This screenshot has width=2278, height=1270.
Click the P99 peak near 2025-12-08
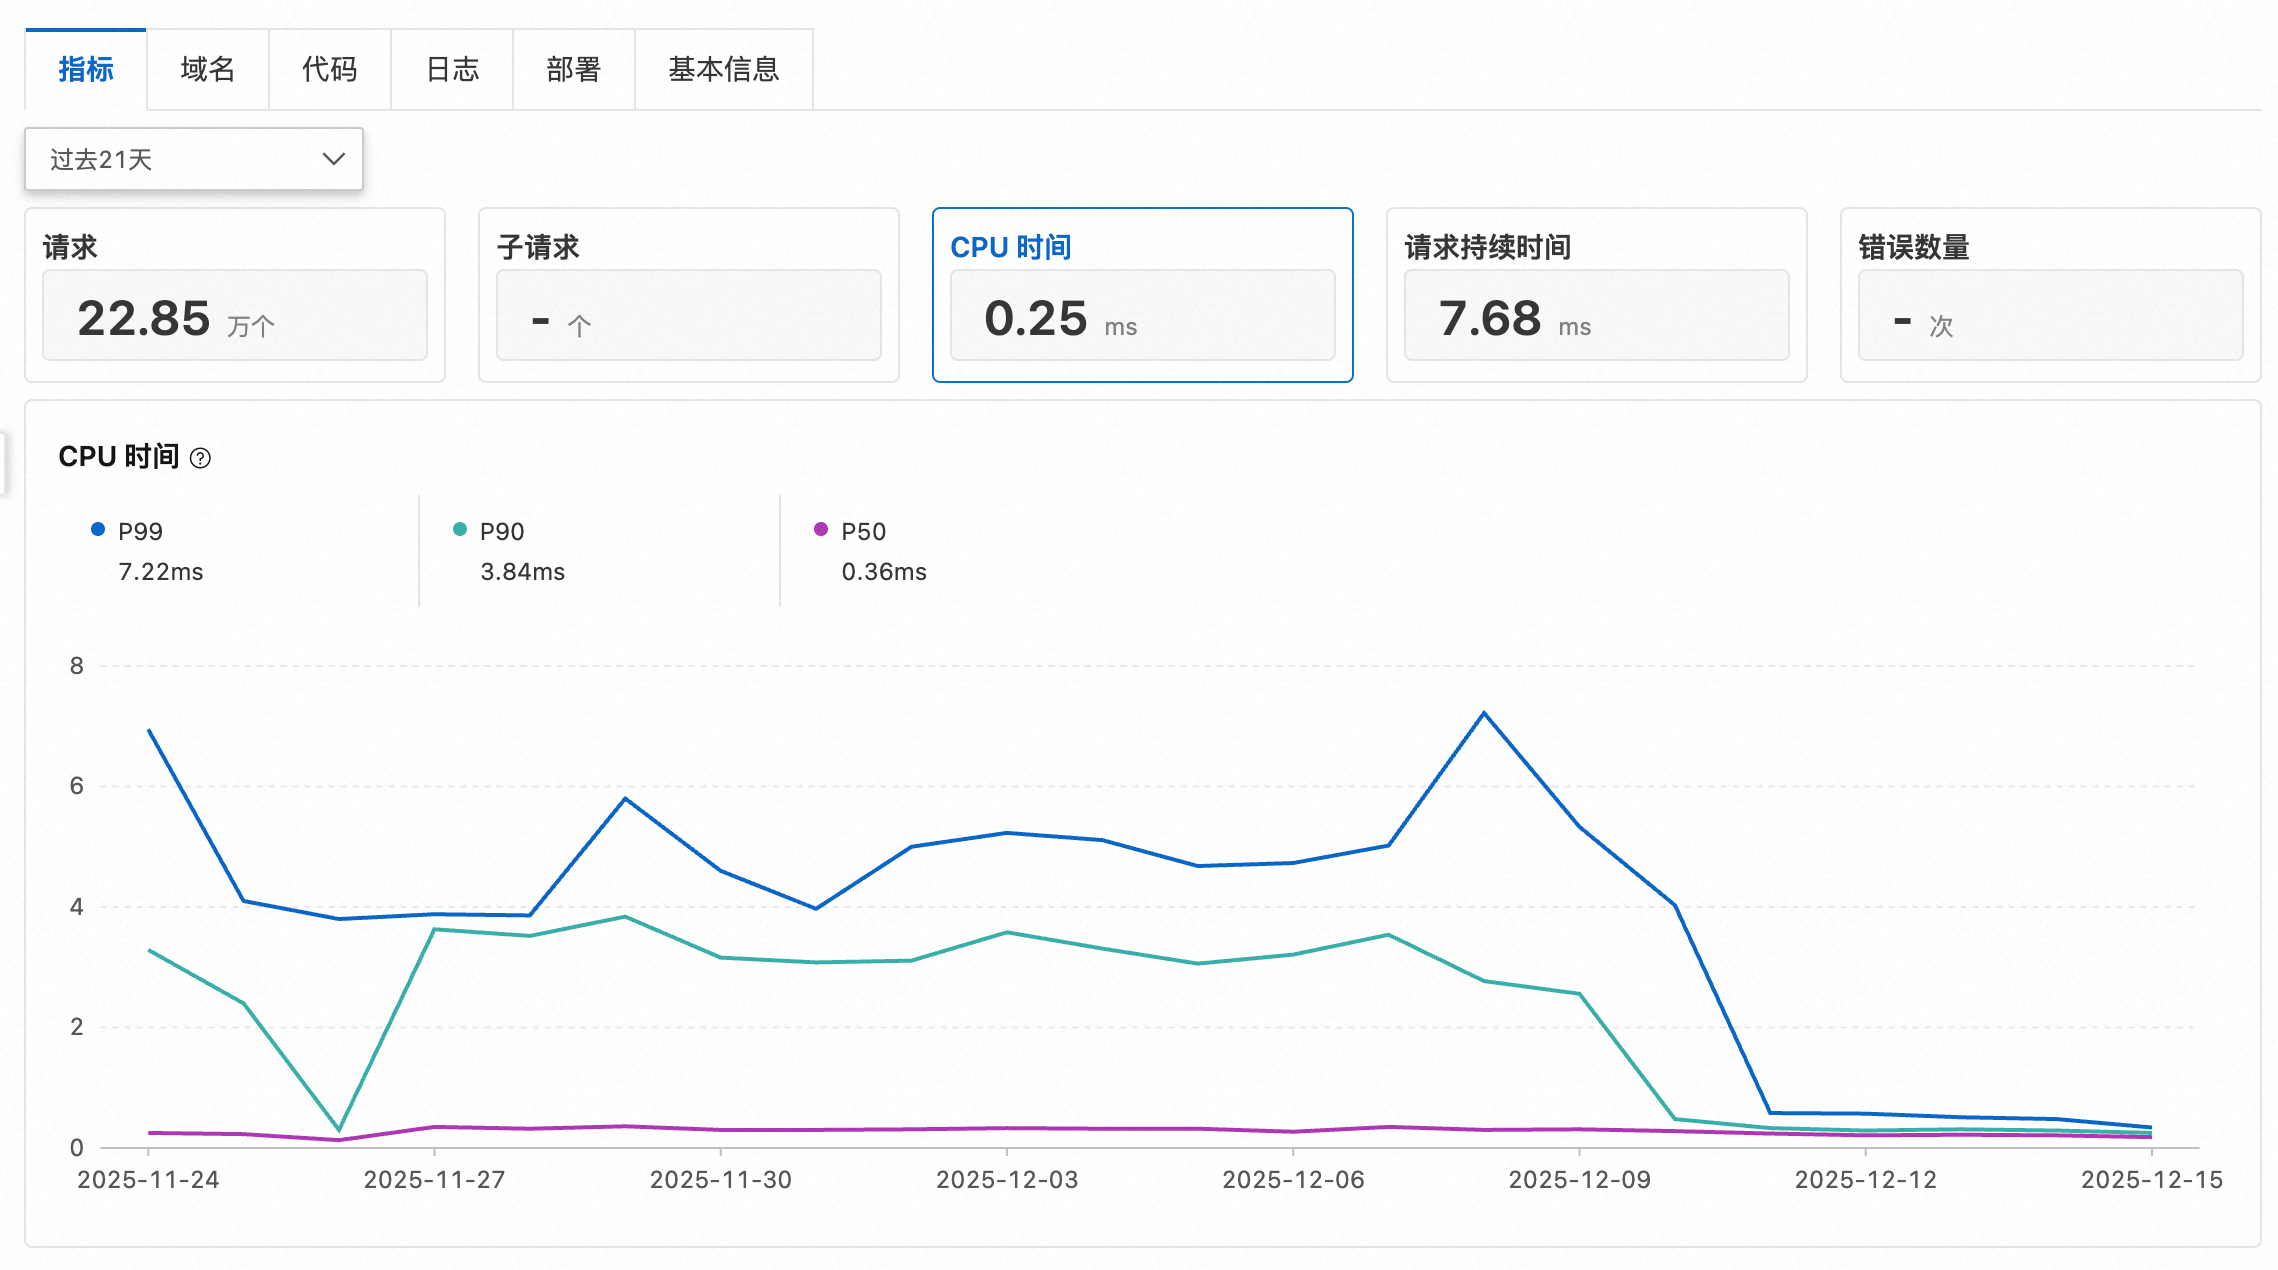[1484, 713]
